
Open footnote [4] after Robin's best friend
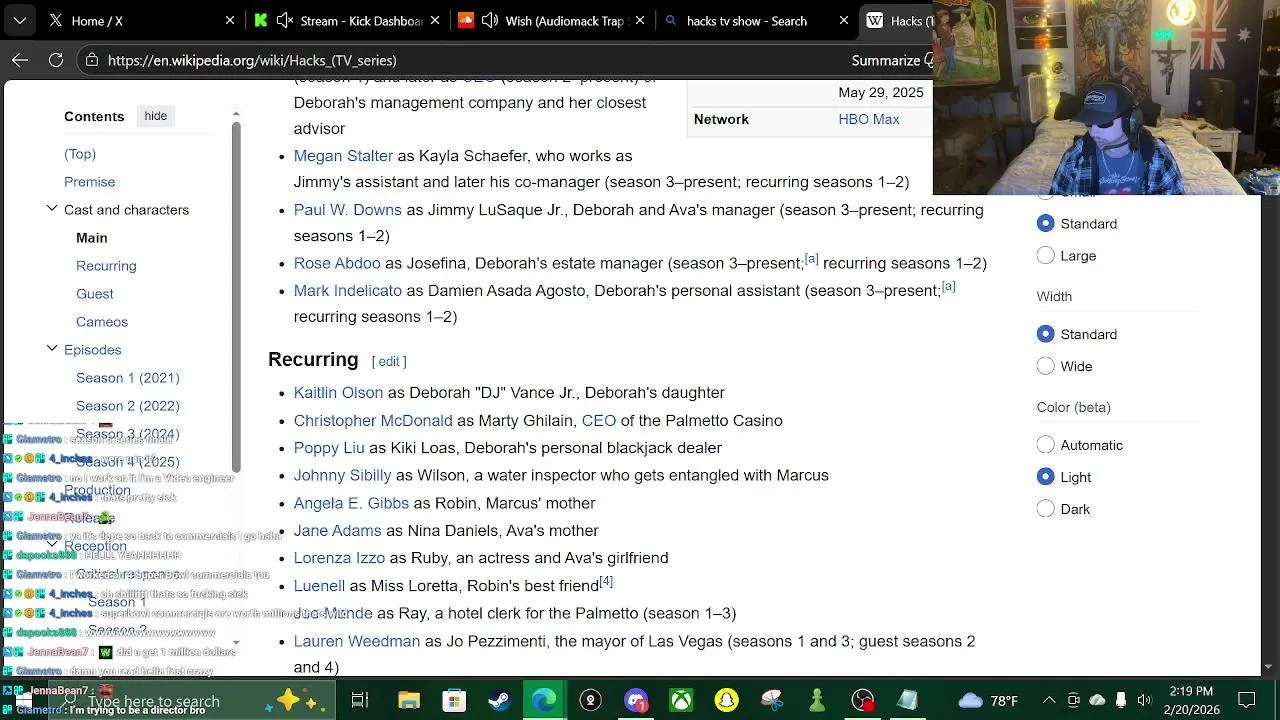[606, 581]
